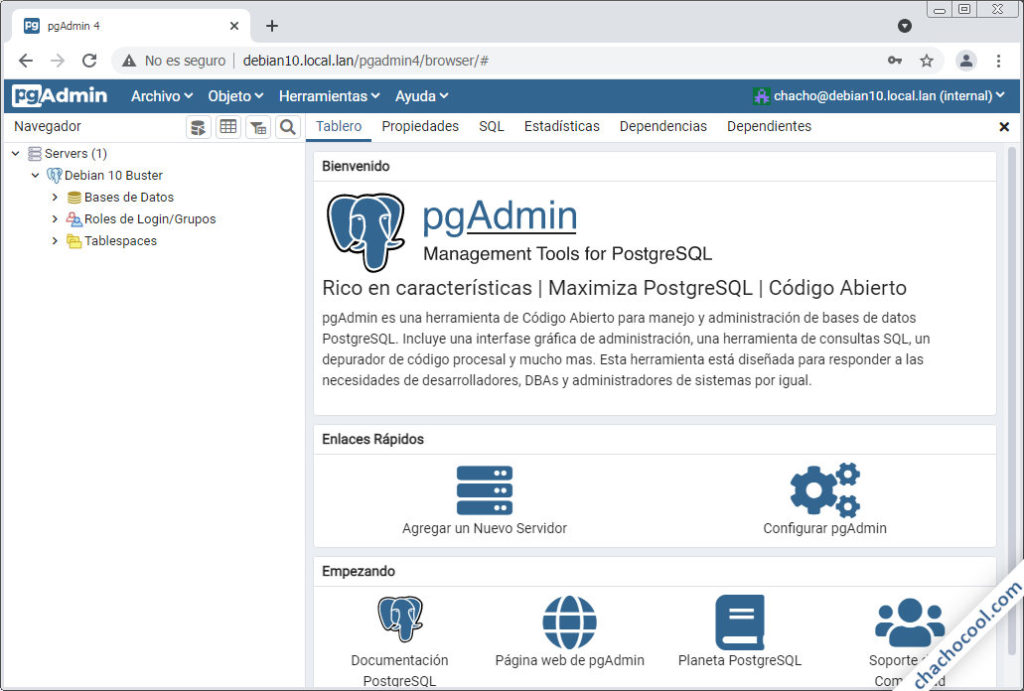The image size is (1024, 691).
Task: Expand the Tablespaces node
Action: point(55,241)
